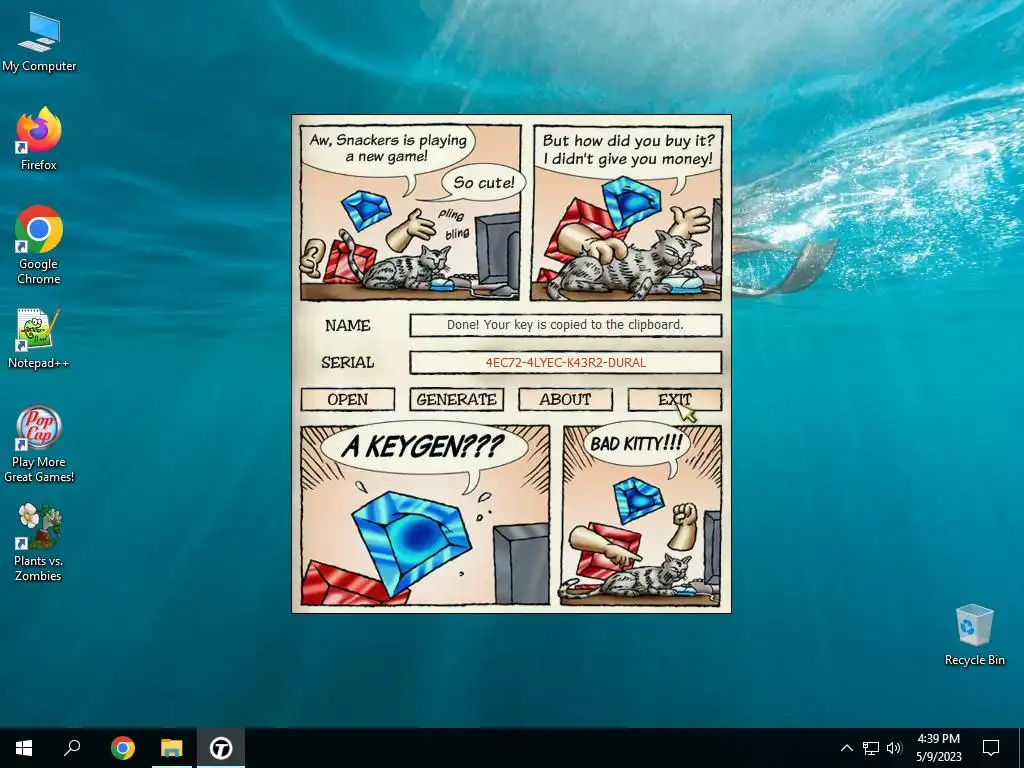Click the volume speaker tray icon
This screenshot has height=768, width=1024.
[894, 748]
